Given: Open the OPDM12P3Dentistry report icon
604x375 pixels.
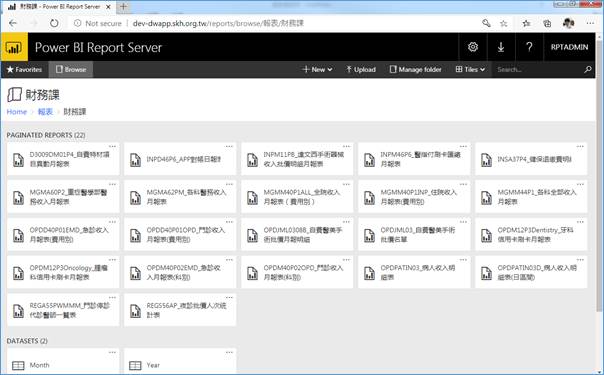Looking at the screenshot, I should point(486,235).
